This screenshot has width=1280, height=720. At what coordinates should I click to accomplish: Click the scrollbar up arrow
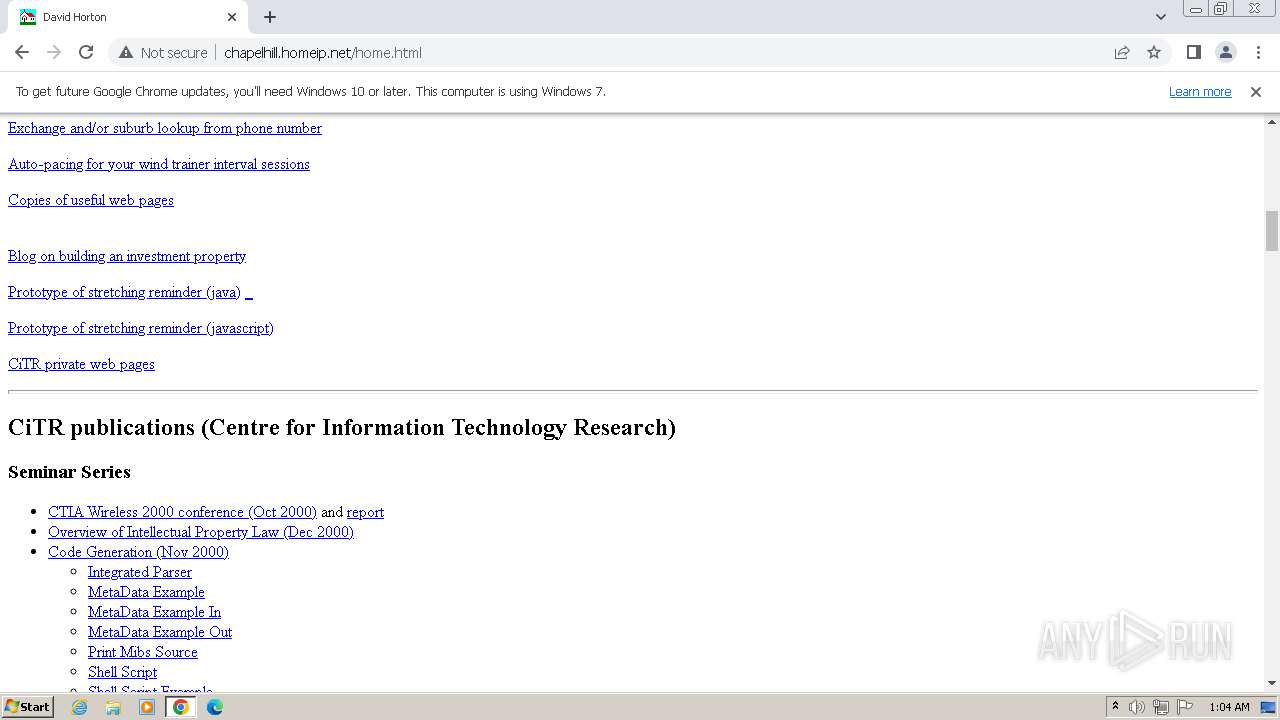tap(1271, 121)
